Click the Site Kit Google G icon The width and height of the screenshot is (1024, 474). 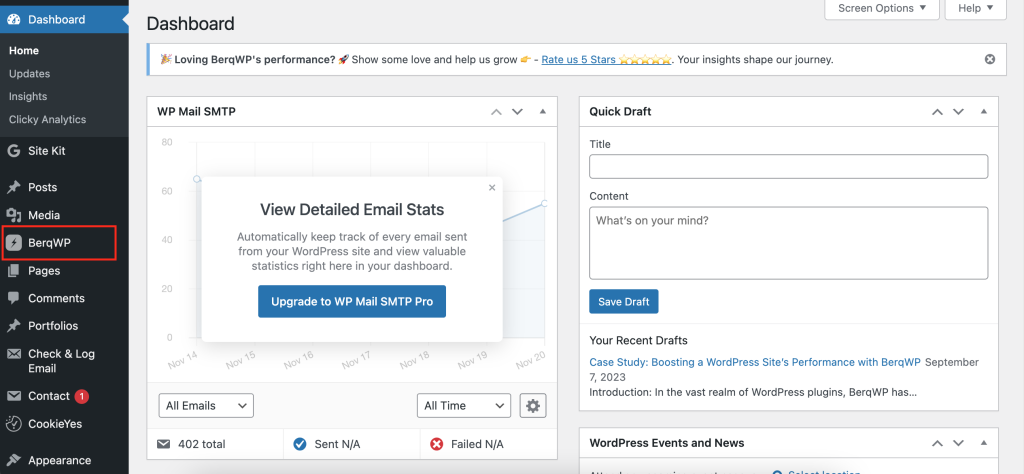click(14, 151)
